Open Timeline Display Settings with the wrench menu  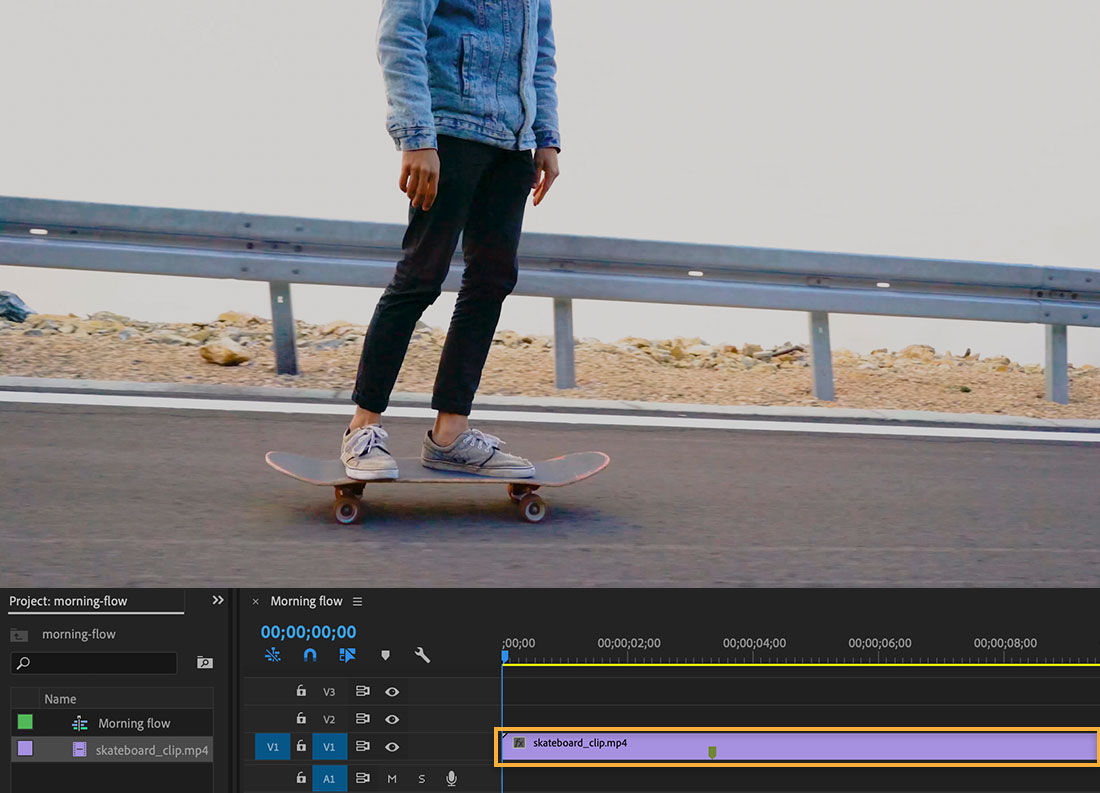click(422, 656)
